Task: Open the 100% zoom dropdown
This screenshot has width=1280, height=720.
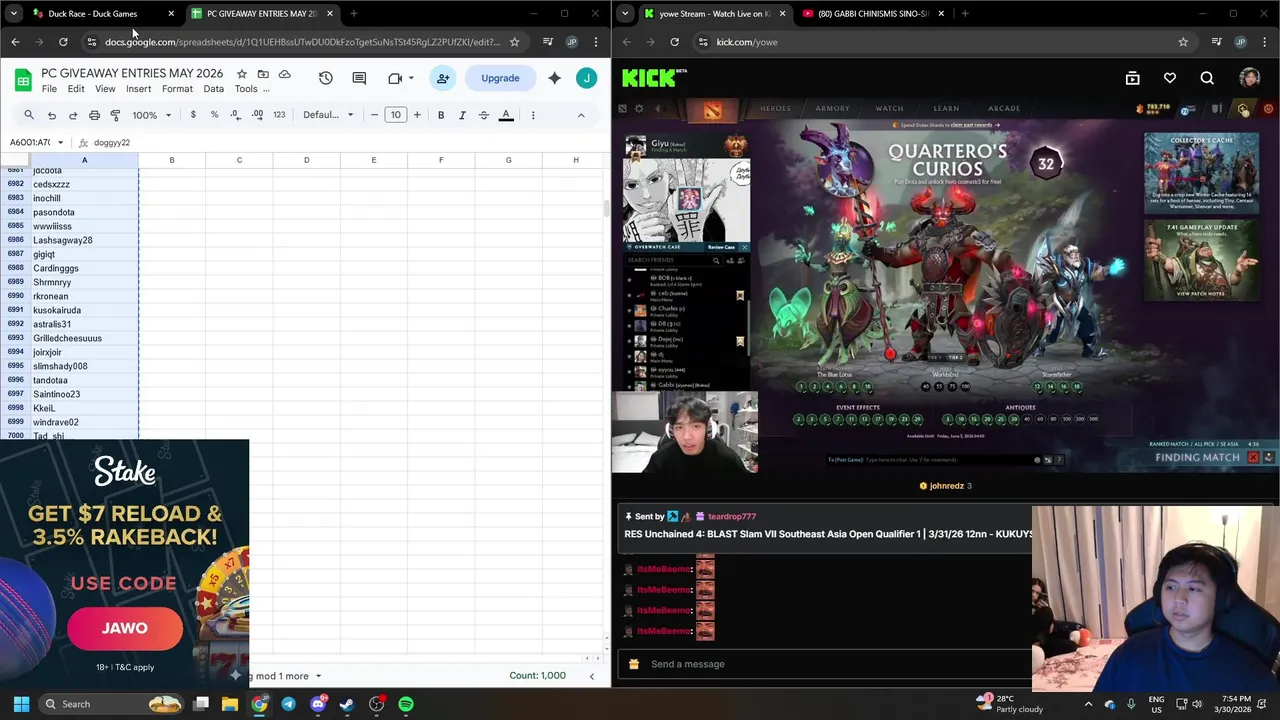Action: (x=153, y=115)
